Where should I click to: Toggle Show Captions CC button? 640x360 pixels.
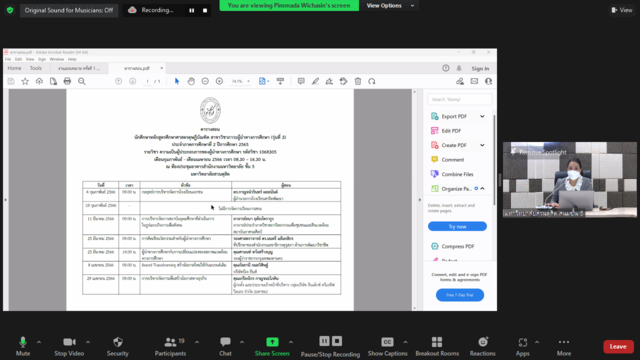tap(387, 342)
